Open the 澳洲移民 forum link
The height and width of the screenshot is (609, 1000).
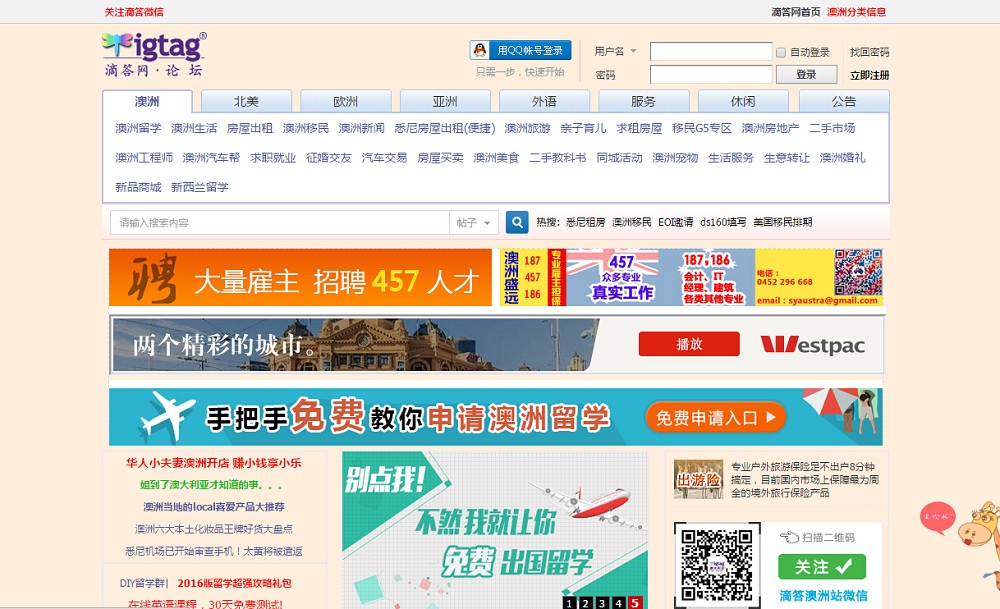305,128
